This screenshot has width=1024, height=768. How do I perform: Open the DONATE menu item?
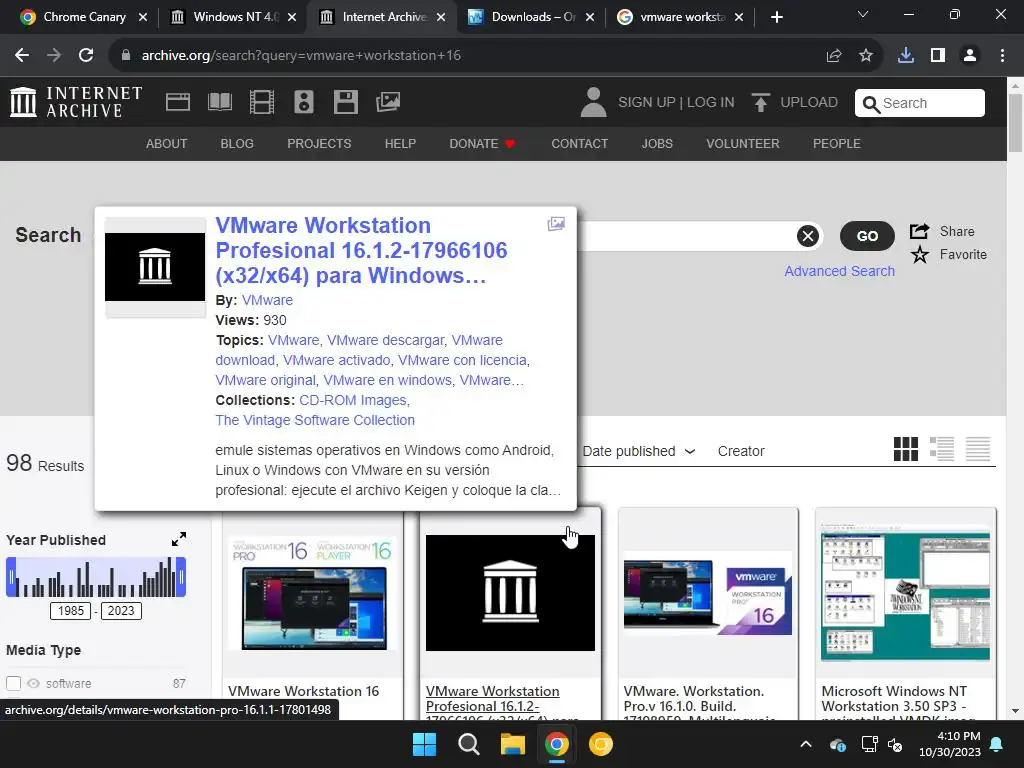(x=482, y=144)
